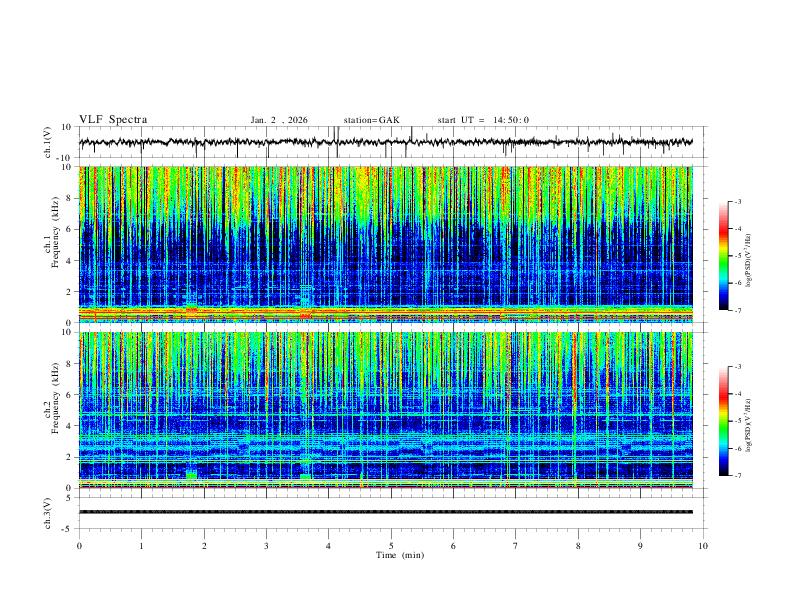Image resolution: width=792 pixels, height=612 pixels.
Task: Click the 'VLF Spectra' title text
Action: click(x=113, y=120)
